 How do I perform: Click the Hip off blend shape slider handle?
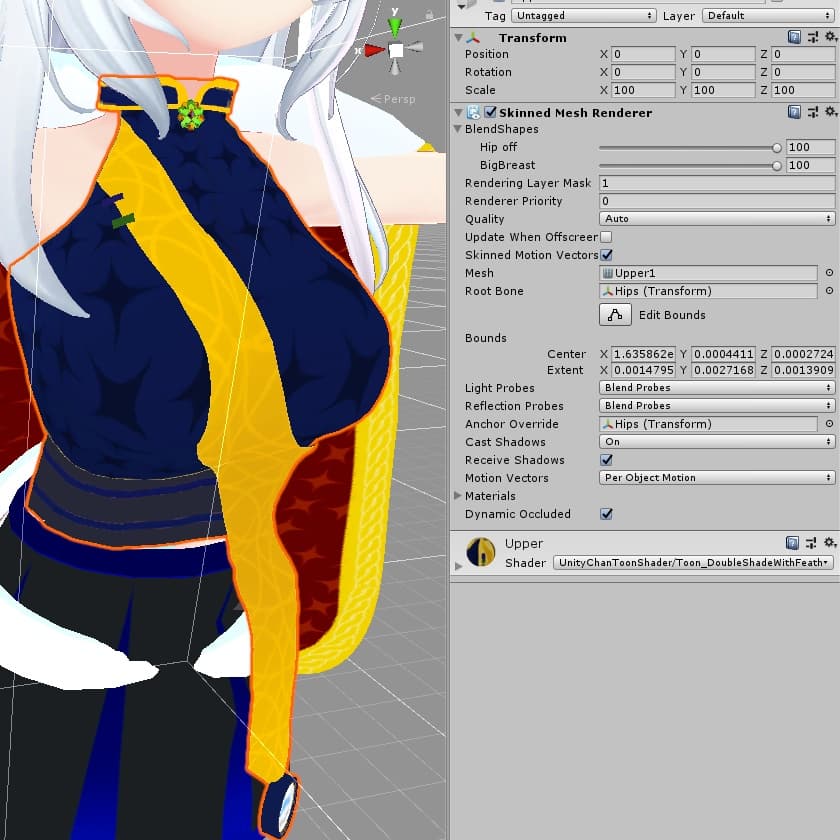pos(777,147)
